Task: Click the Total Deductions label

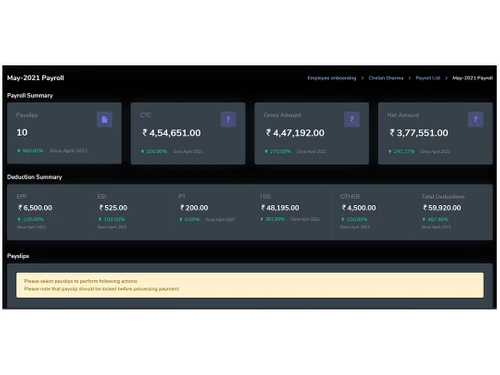Action: click(443, 197)
